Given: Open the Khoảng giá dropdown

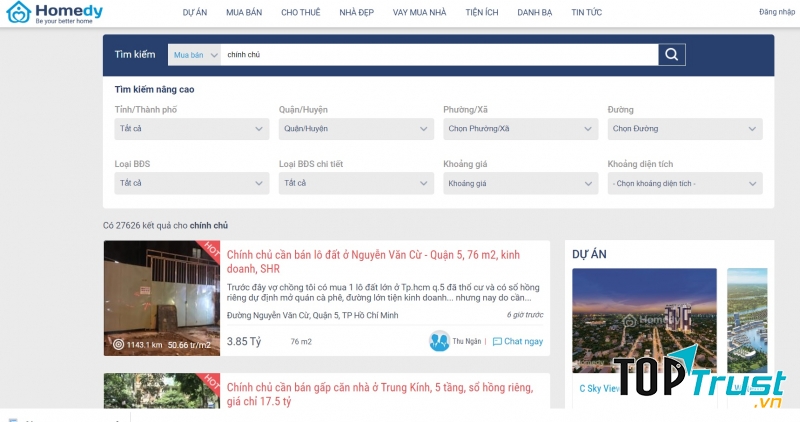Looking at the screenshot, I should click(519, 183).
